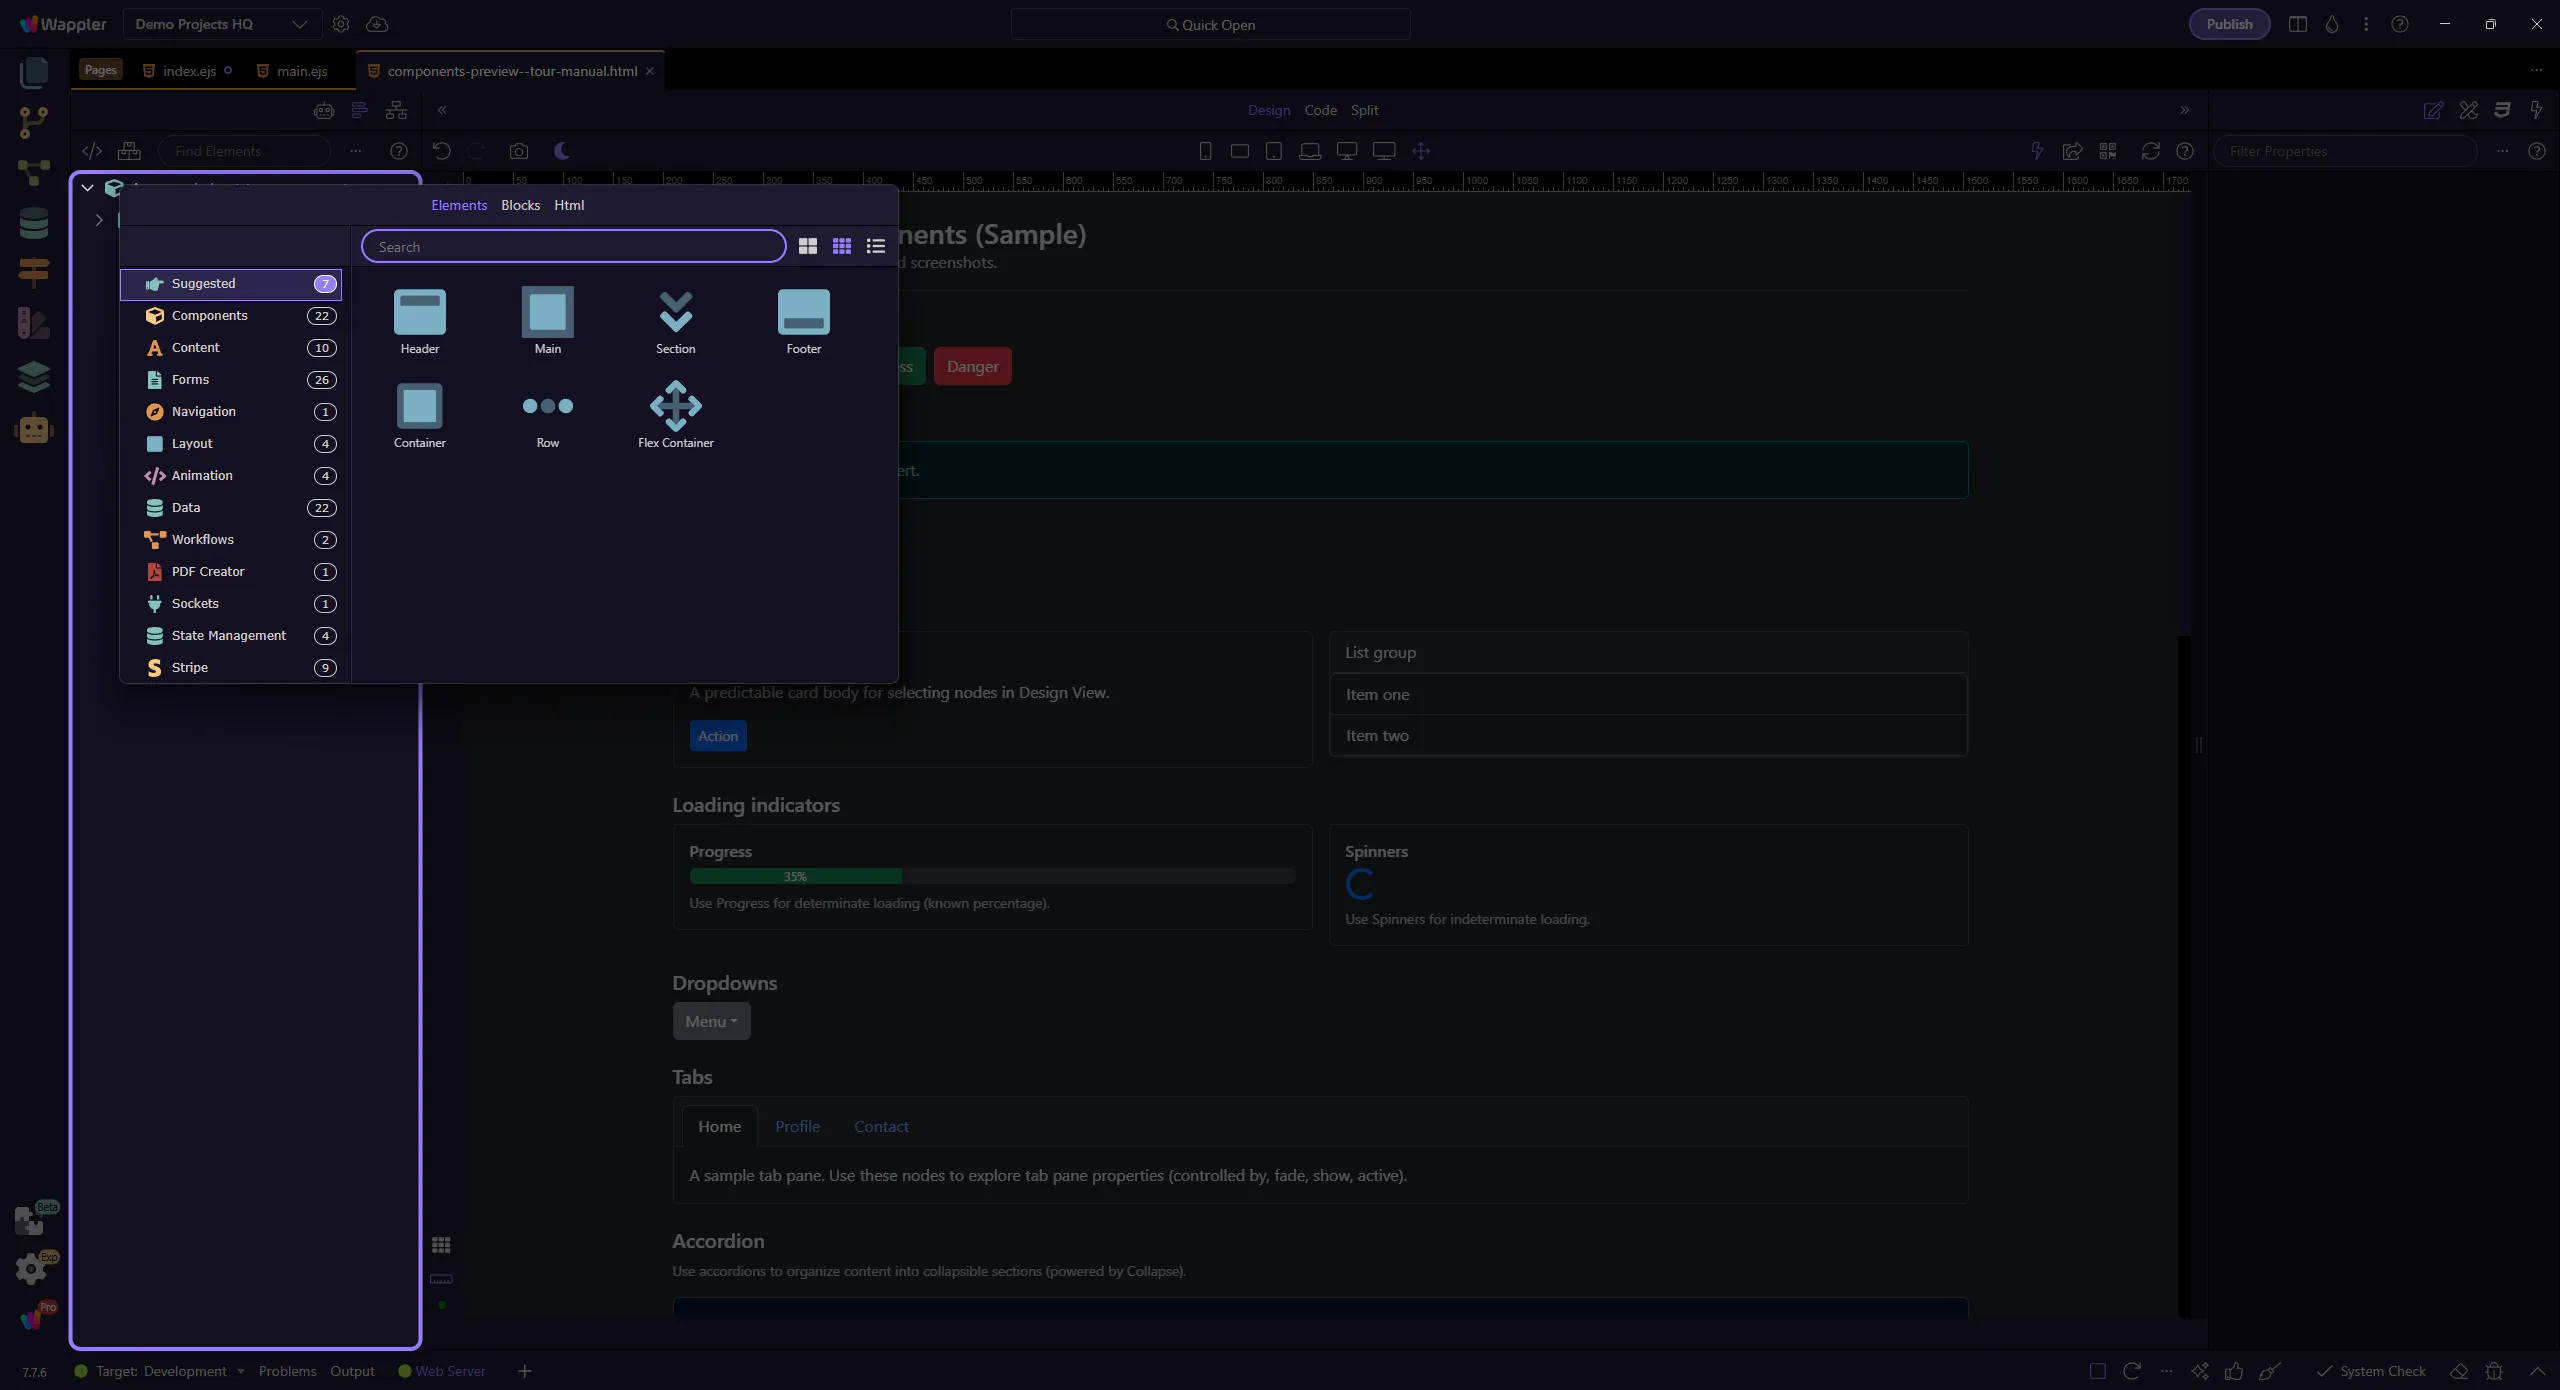Focus the elements Search field
Screen dimensions: 2560x1390
(x=573, y=247)
